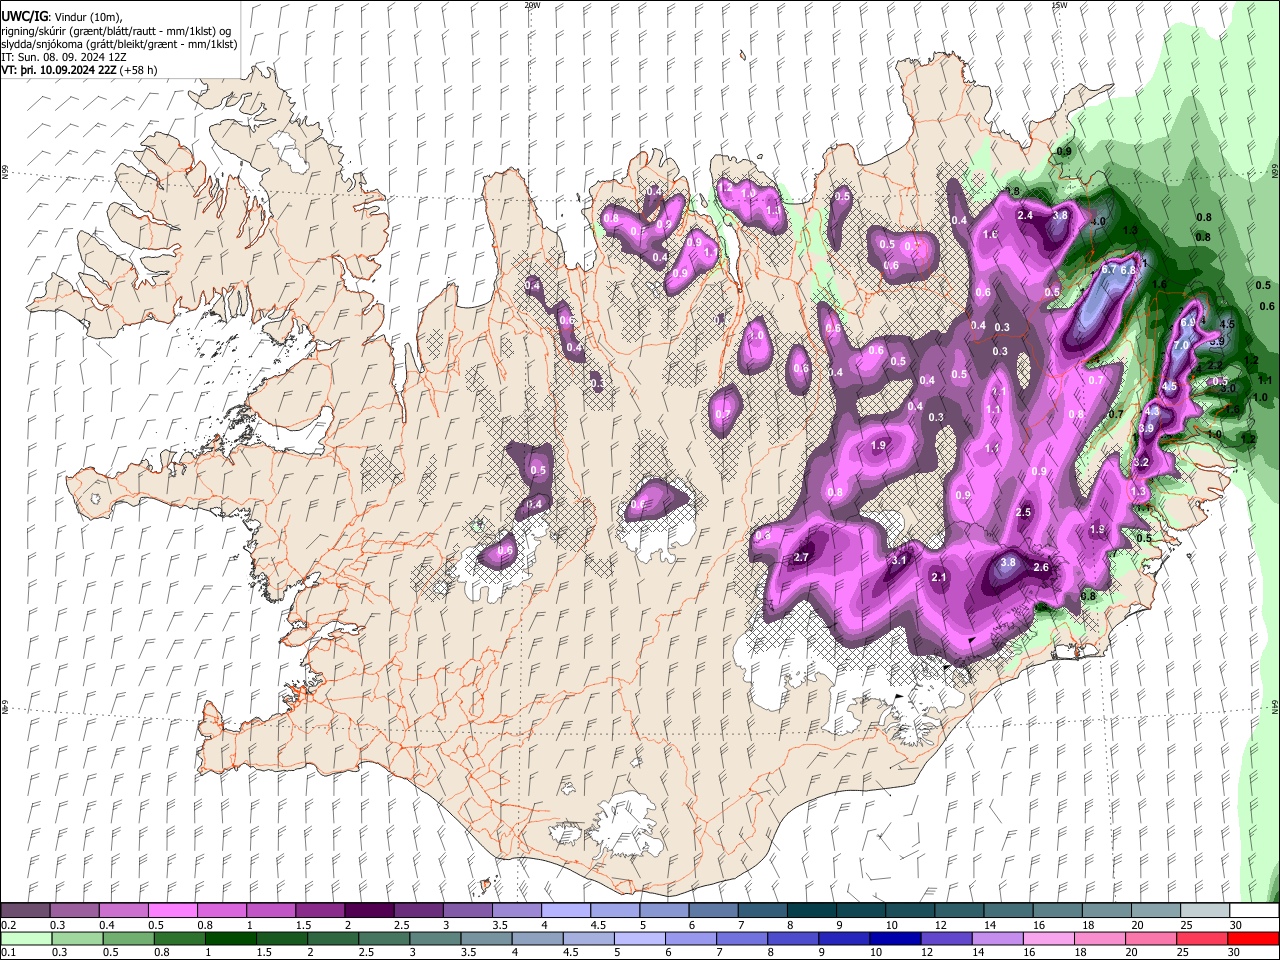
Task: Click the '15W' longitude label at top
Action: click(1060, 5)
